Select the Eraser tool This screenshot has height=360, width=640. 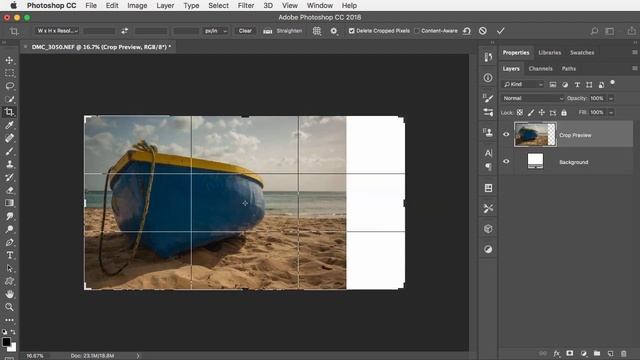point(9,190)
